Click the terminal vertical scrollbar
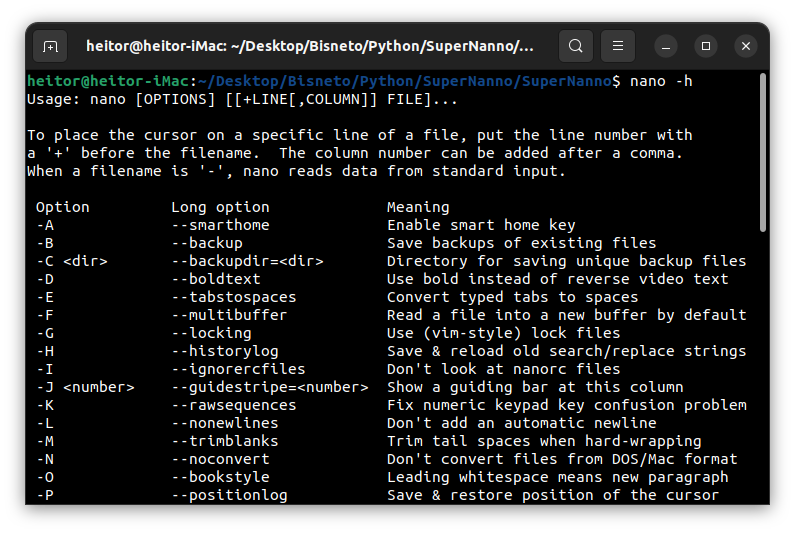The image size is (795, 533). click(763, 152)
